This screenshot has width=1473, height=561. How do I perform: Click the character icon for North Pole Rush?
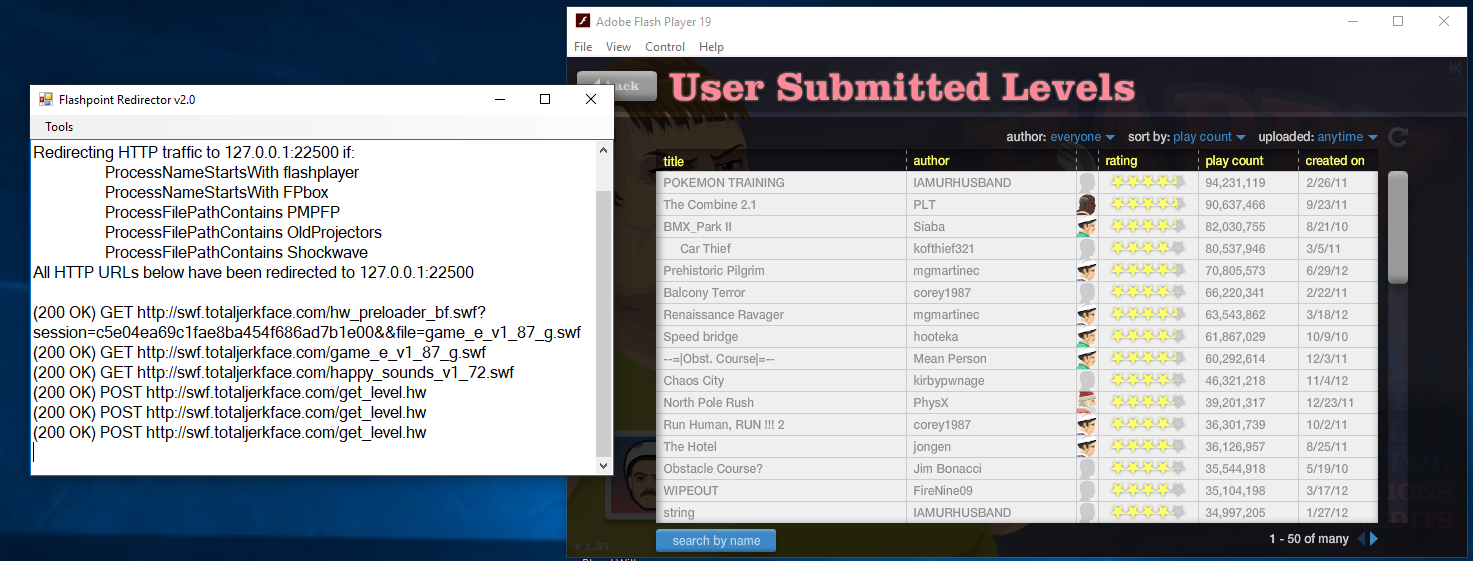tap(1087, 403)
